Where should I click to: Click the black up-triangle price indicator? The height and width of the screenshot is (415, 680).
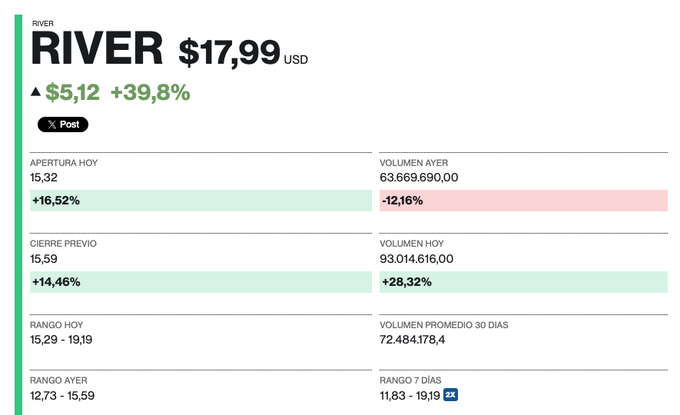click(x=36, y=93)
